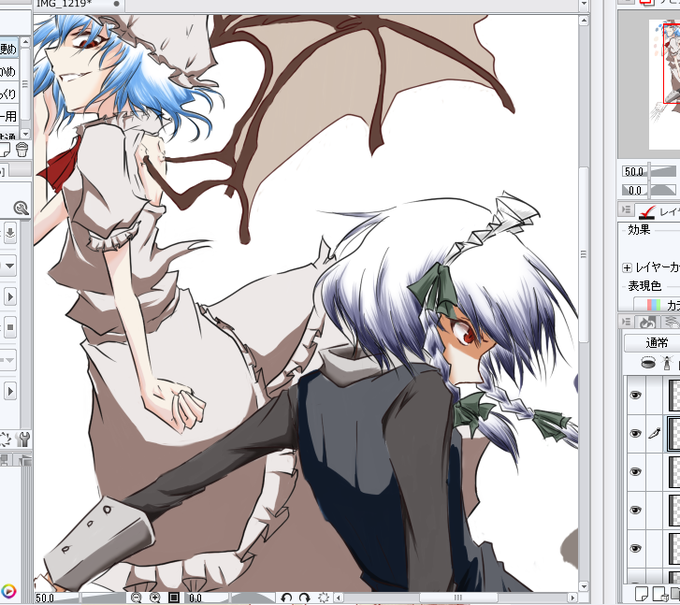The height and width of the screenshot is (605, 680).
Task: Open greyed-out dropdown in tool property
Action: click(8, 360)
